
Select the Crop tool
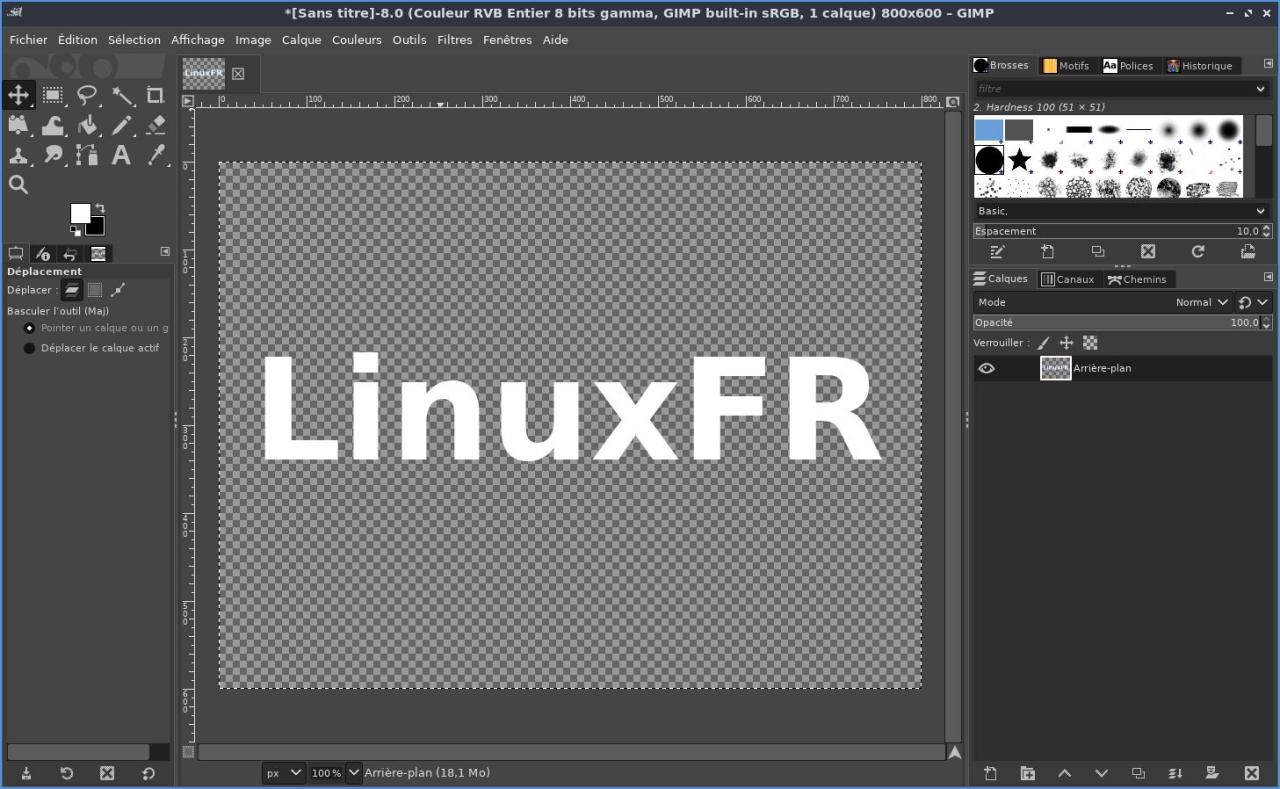coord(155,95)
